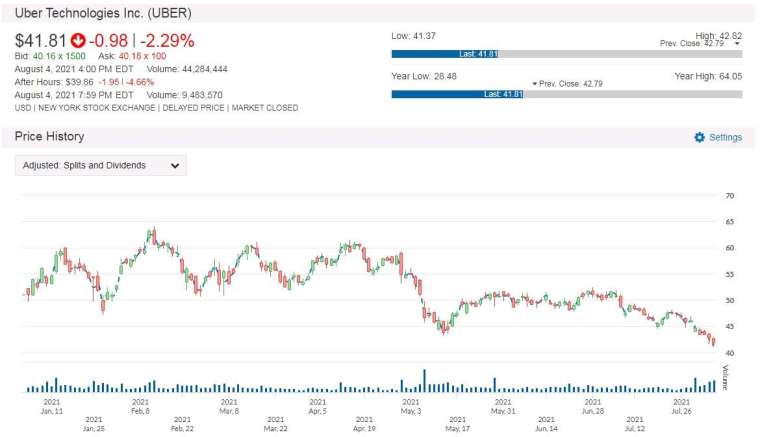Click the year range Prev. Close: 42.79 marker
Viewport: 760px width, 437px height.
[568, 84]
